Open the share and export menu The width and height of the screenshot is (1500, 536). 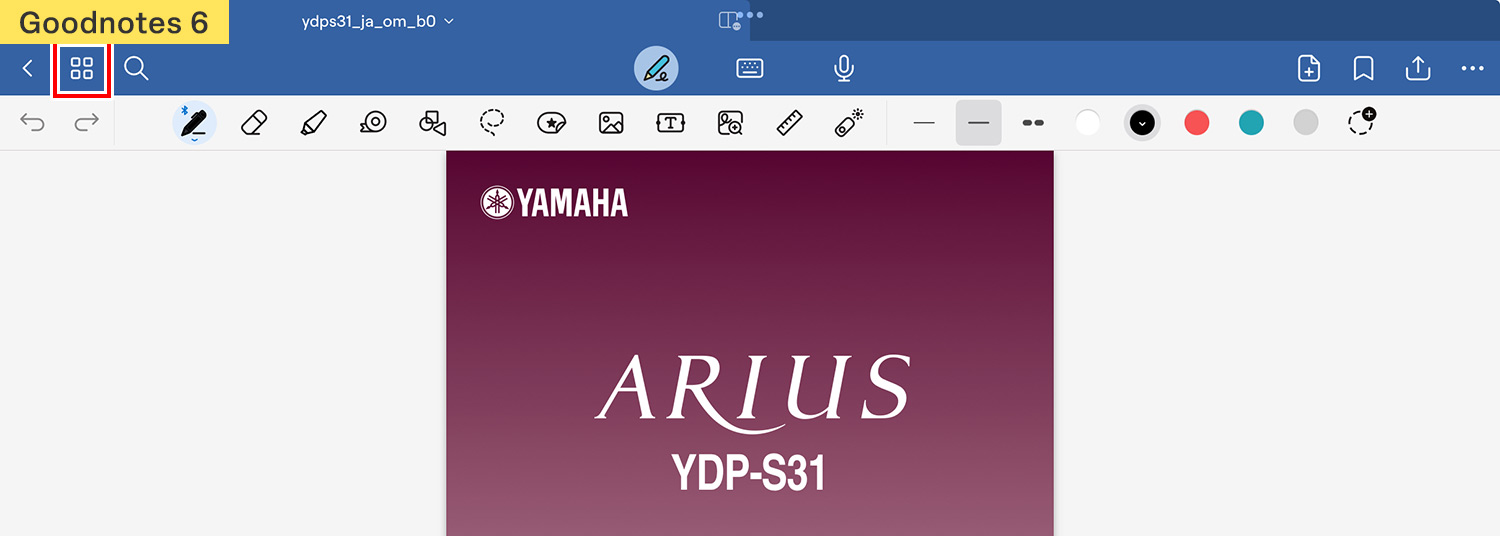click(x=1417, y=69)
